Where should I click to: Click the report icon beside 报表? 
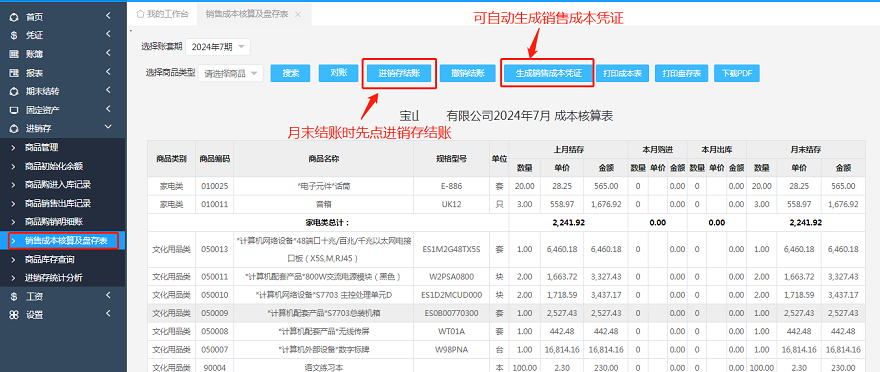coord(14,73)
